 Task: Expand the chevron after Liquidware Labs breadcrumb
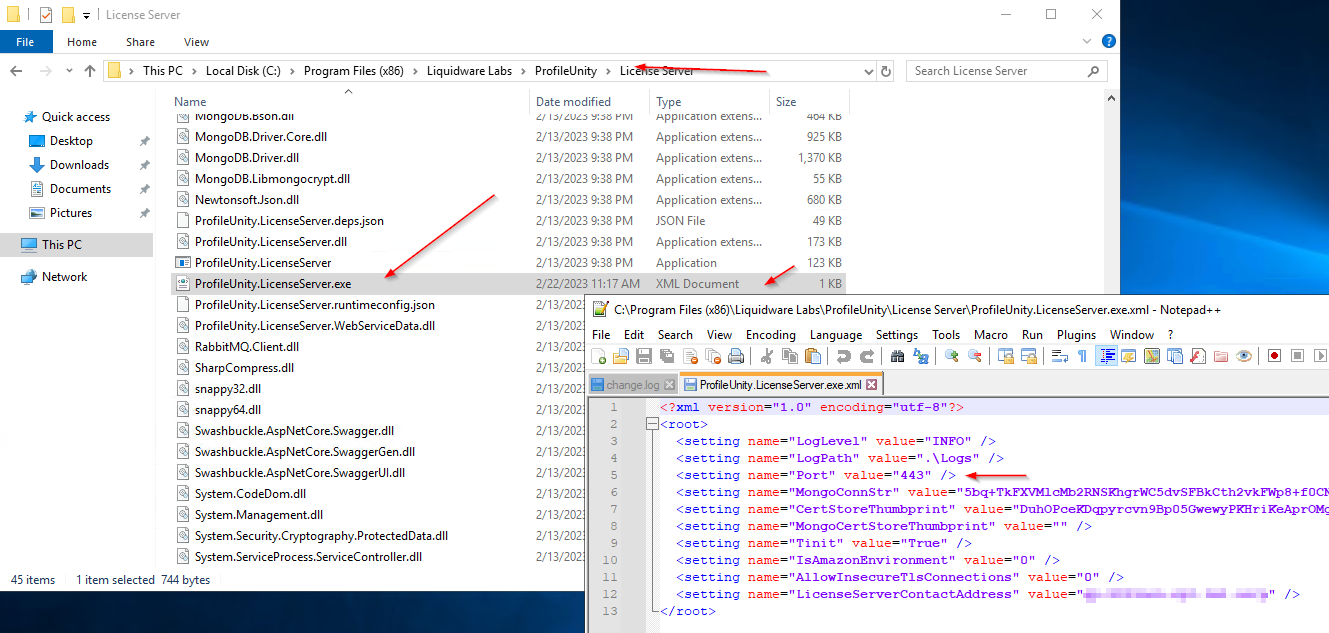[x=522, y=71]
